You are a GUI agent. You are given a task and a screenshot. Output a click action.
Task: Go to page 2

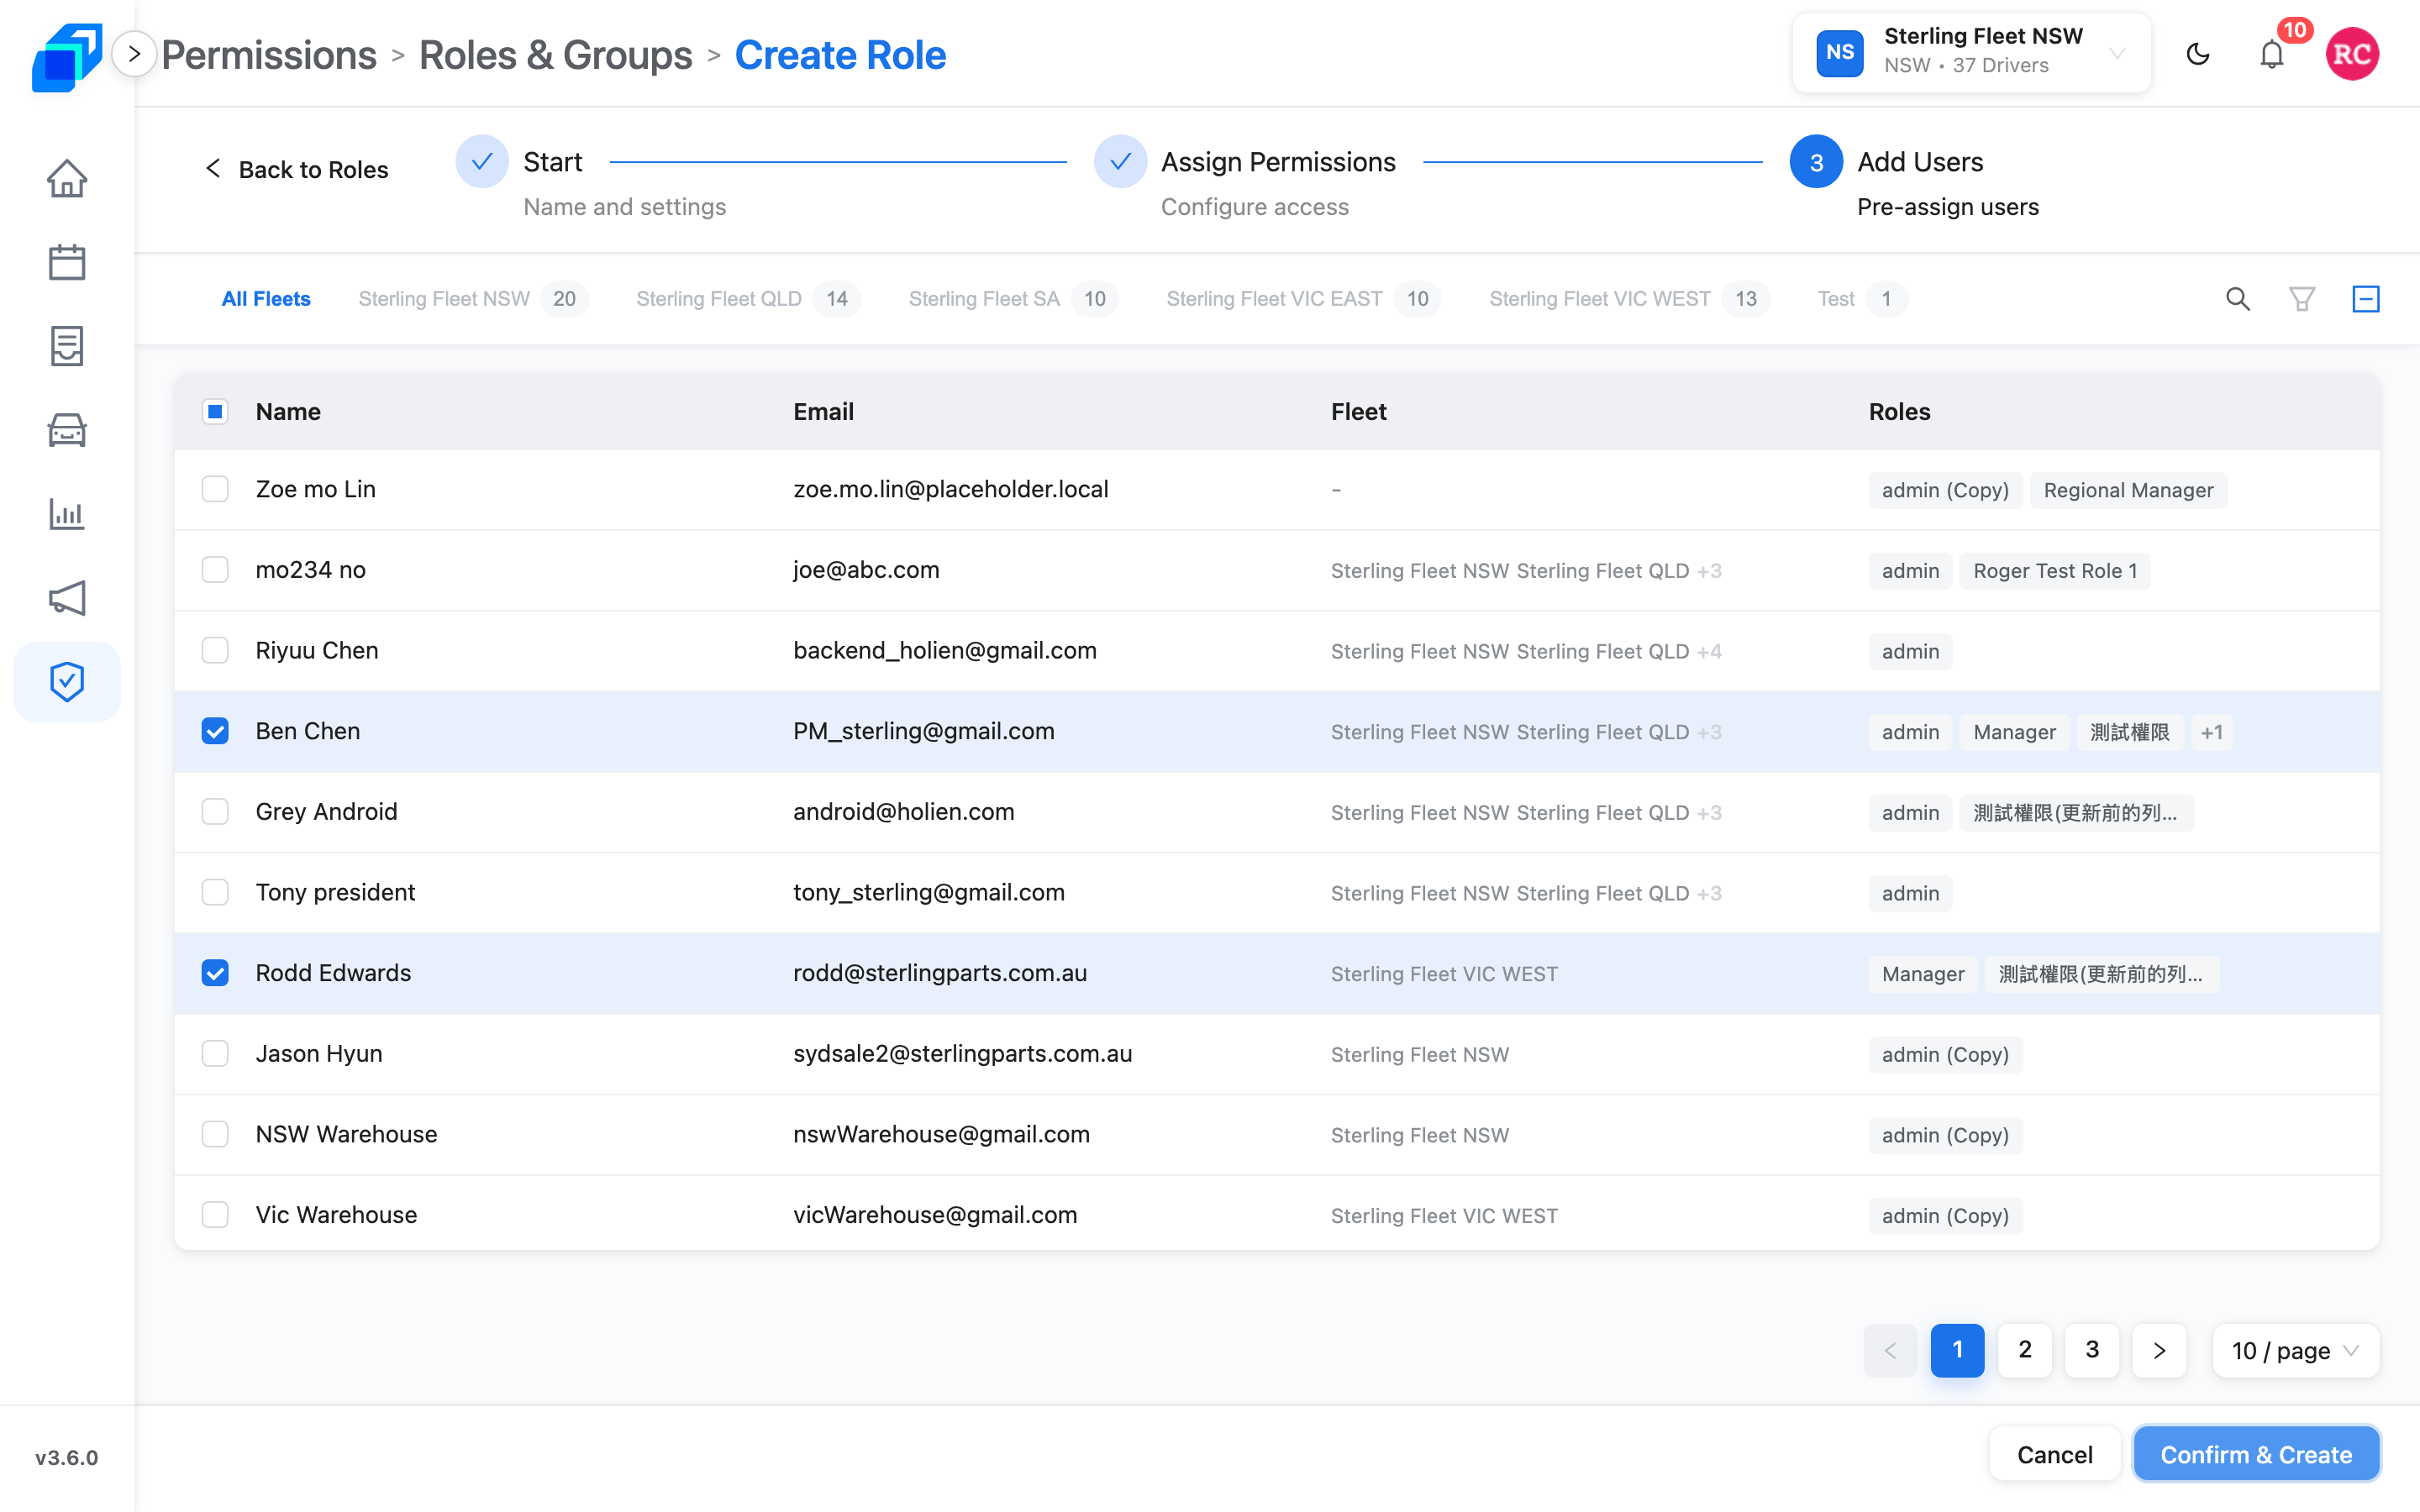pyautogui.click(x=2025, y=1351)
